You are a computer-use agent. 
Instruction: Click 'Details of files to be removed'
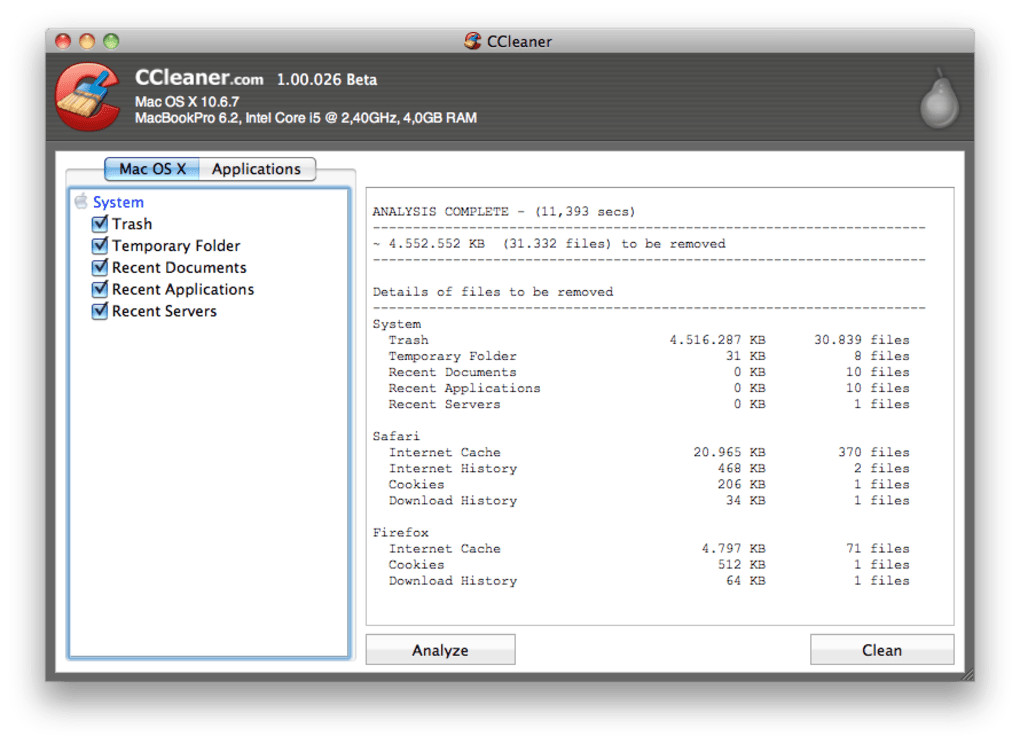(493, 292)
